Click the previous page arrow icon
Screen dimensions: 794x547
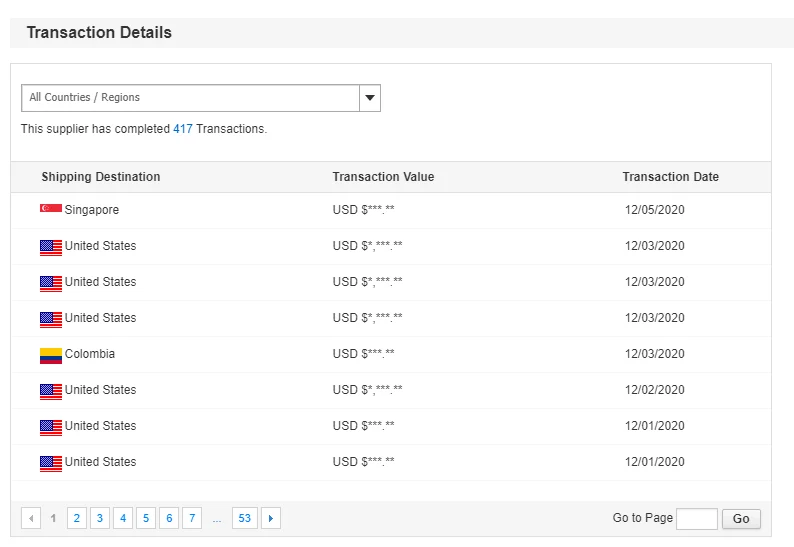pyautogui.click(x=31, y=518)
